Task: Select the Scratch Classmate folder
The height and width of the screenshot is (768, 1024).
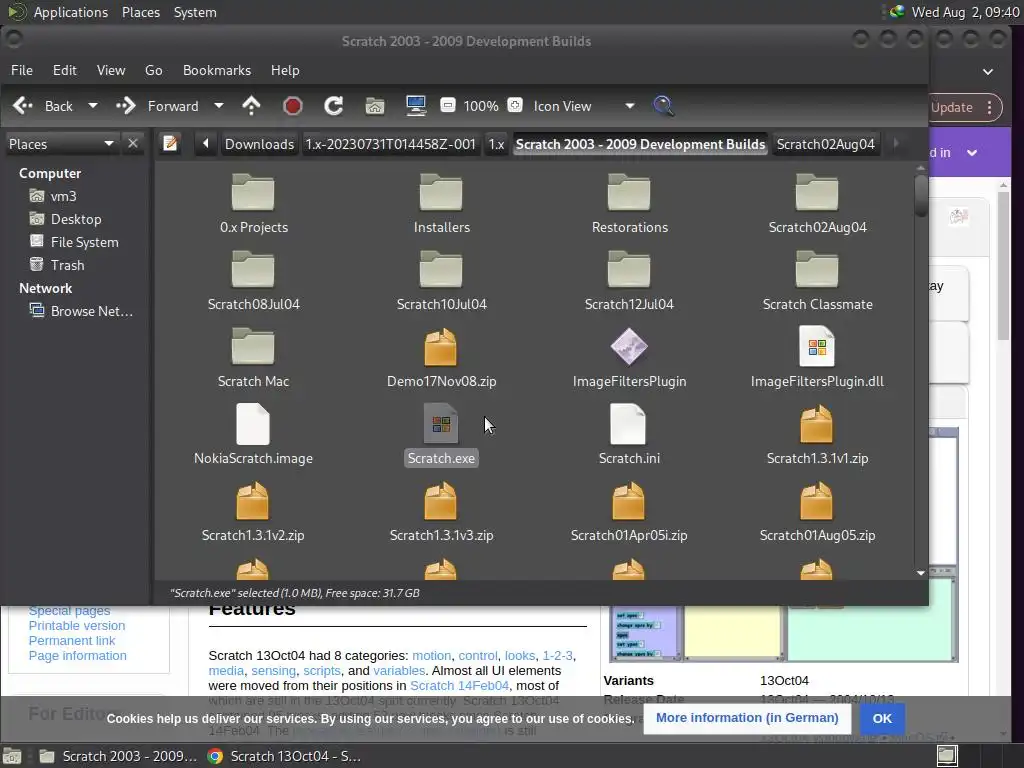Action: (817, 281)
